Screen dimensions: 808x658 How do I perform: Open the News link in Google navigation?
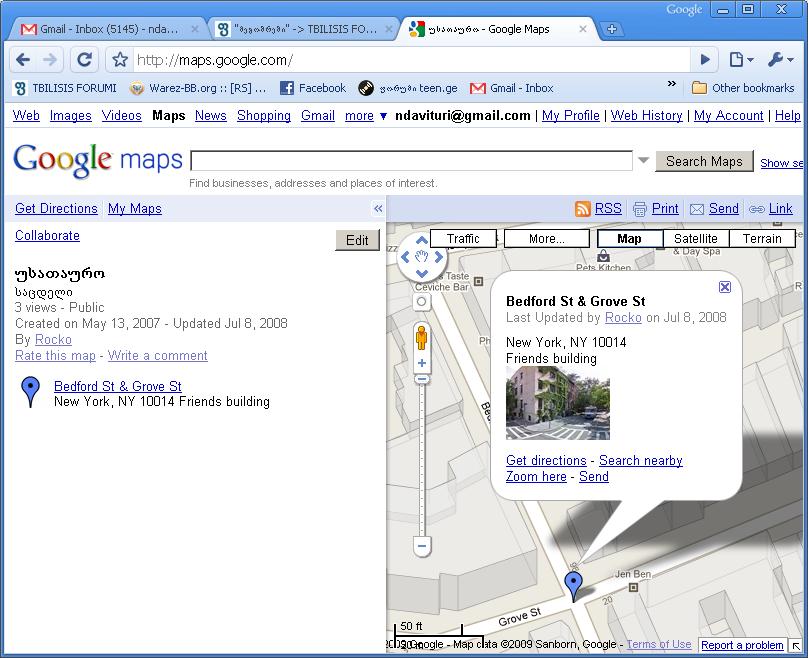tap(211, 115)
